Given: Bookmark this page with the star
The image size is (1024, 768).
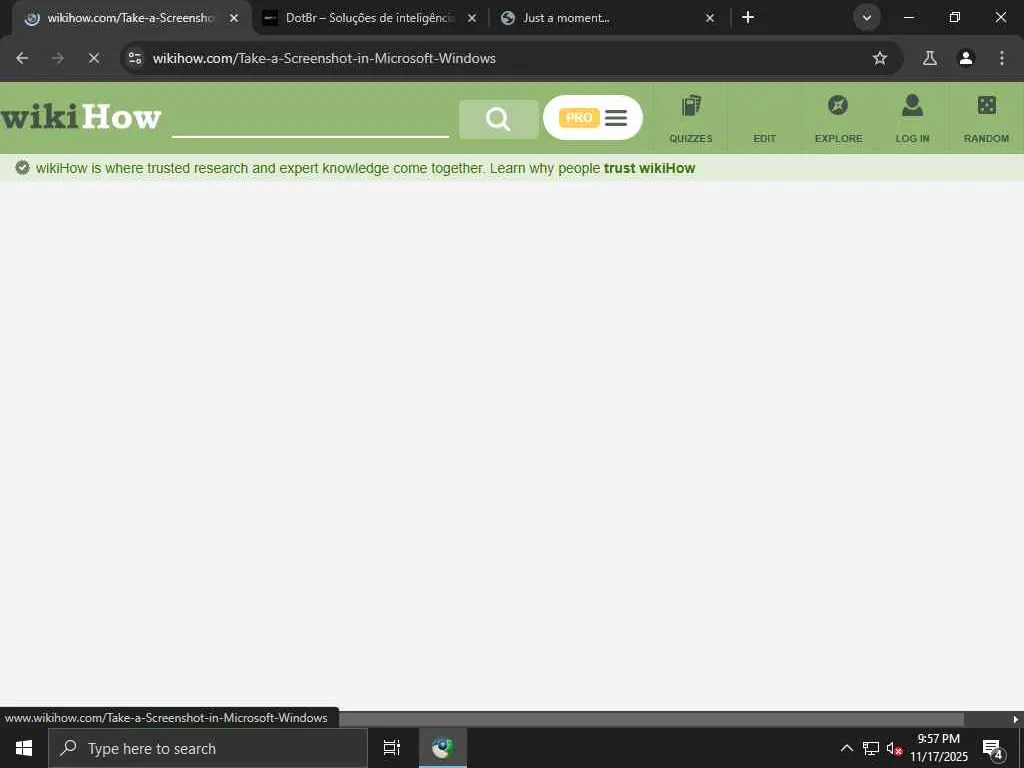Looking at the screenshot, I should 880,58.
